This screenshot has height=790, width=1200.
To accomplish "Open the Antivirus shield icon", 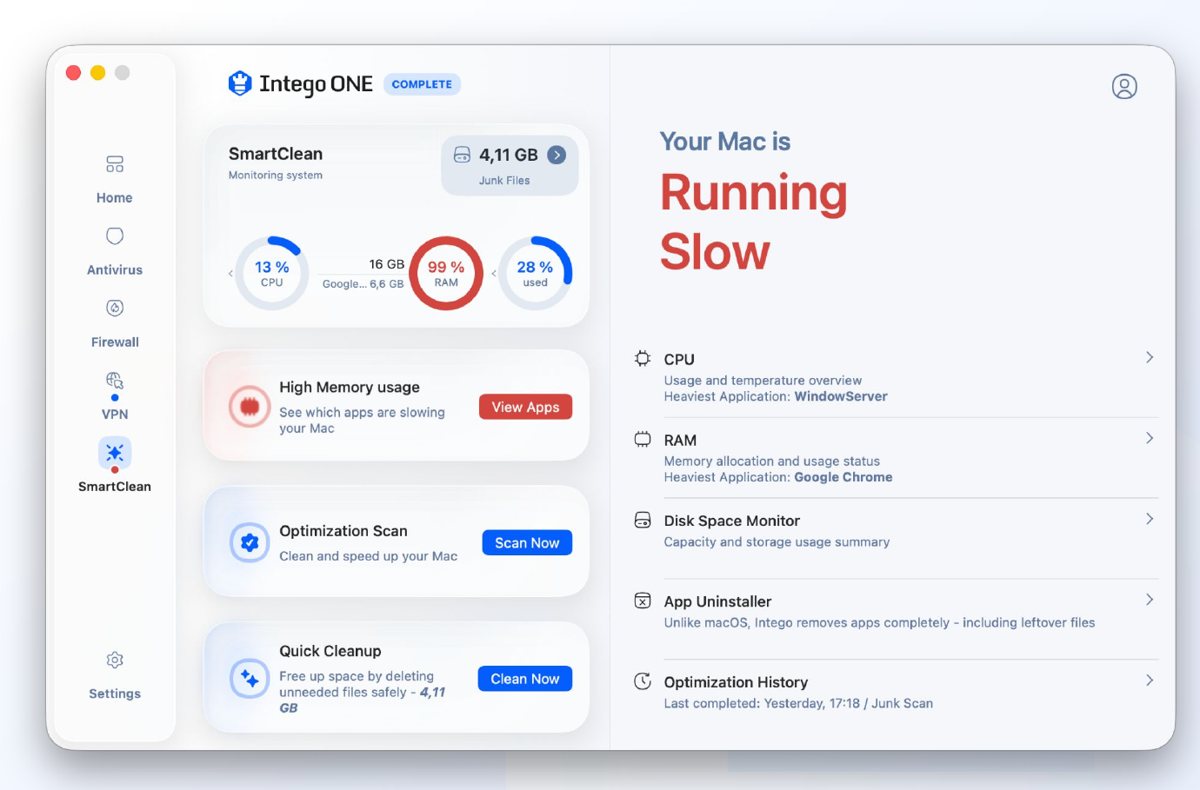I will [114, 236].
